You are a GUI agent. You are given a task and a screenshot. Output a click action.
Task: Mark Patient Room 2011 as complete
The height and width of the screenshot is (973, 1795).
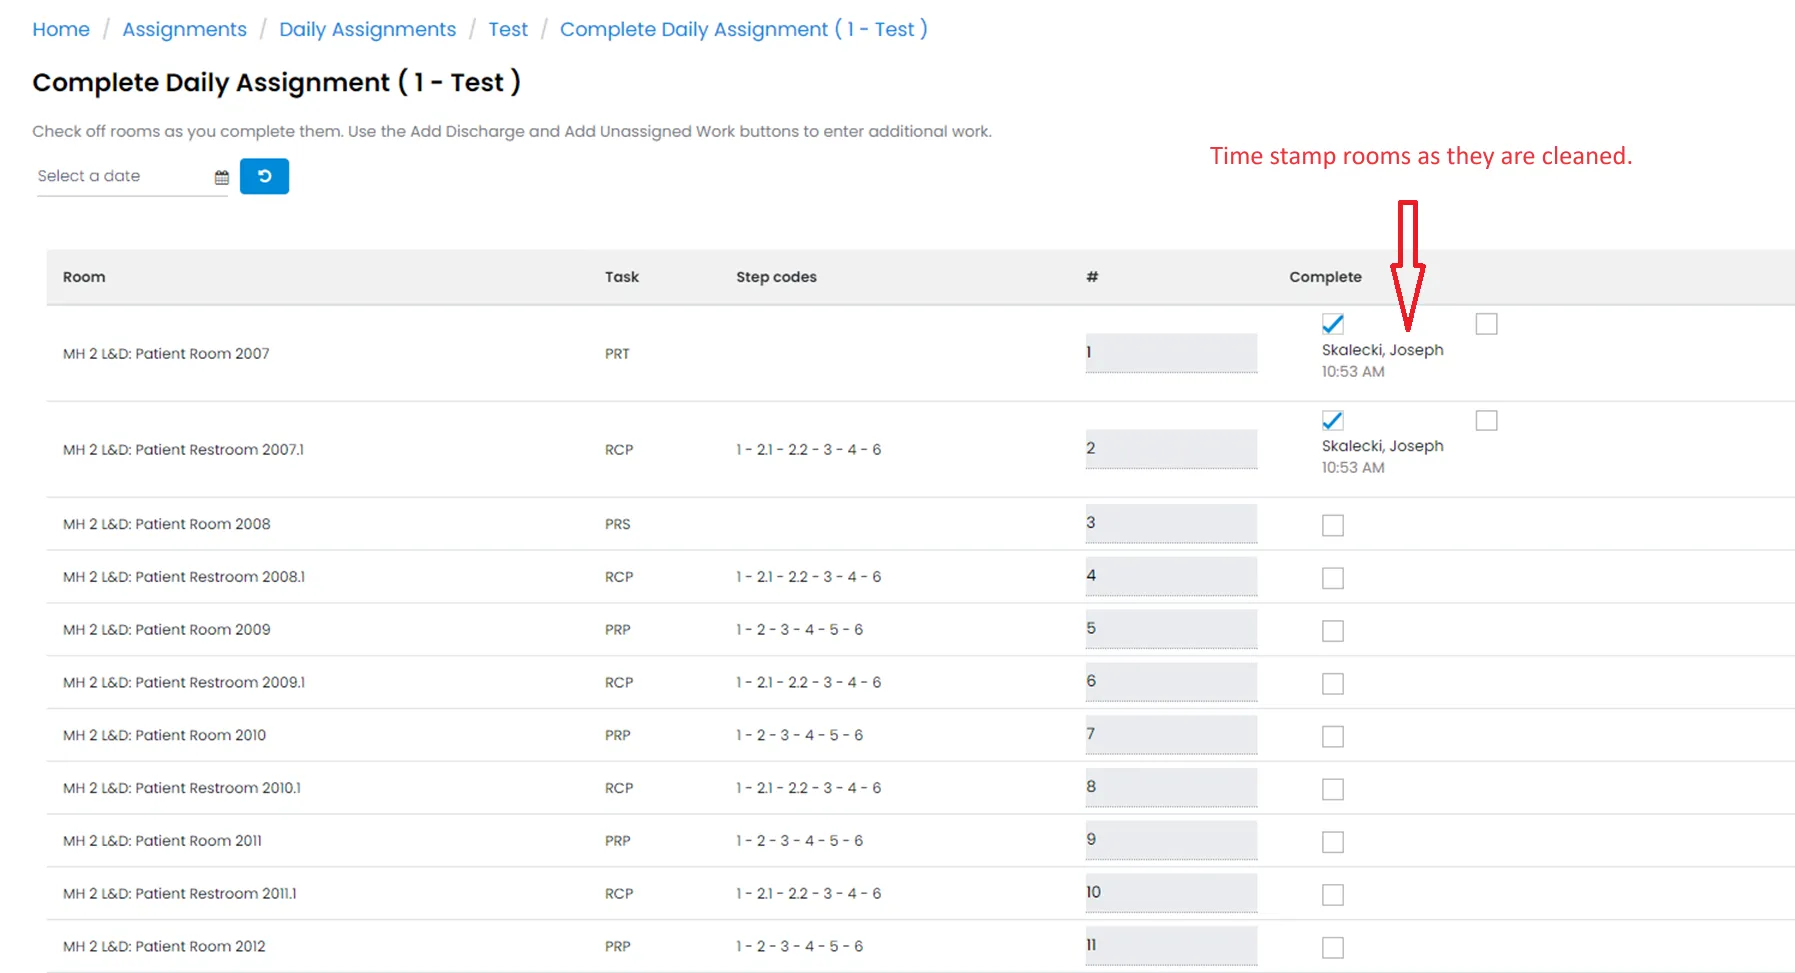point(1333,842)
